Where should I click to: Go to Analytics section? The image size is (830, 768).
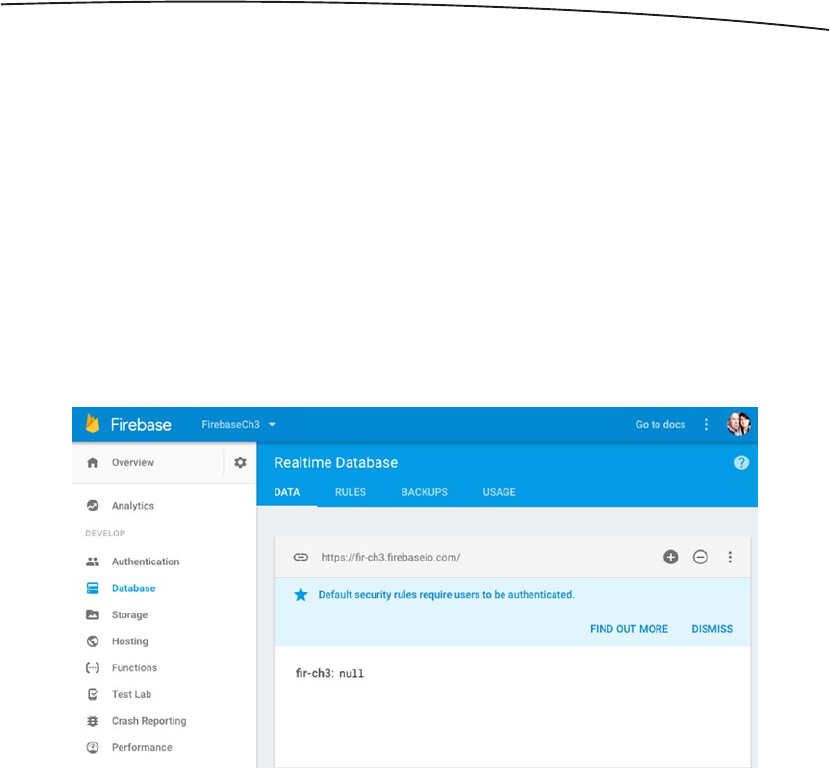pos(132,505)
